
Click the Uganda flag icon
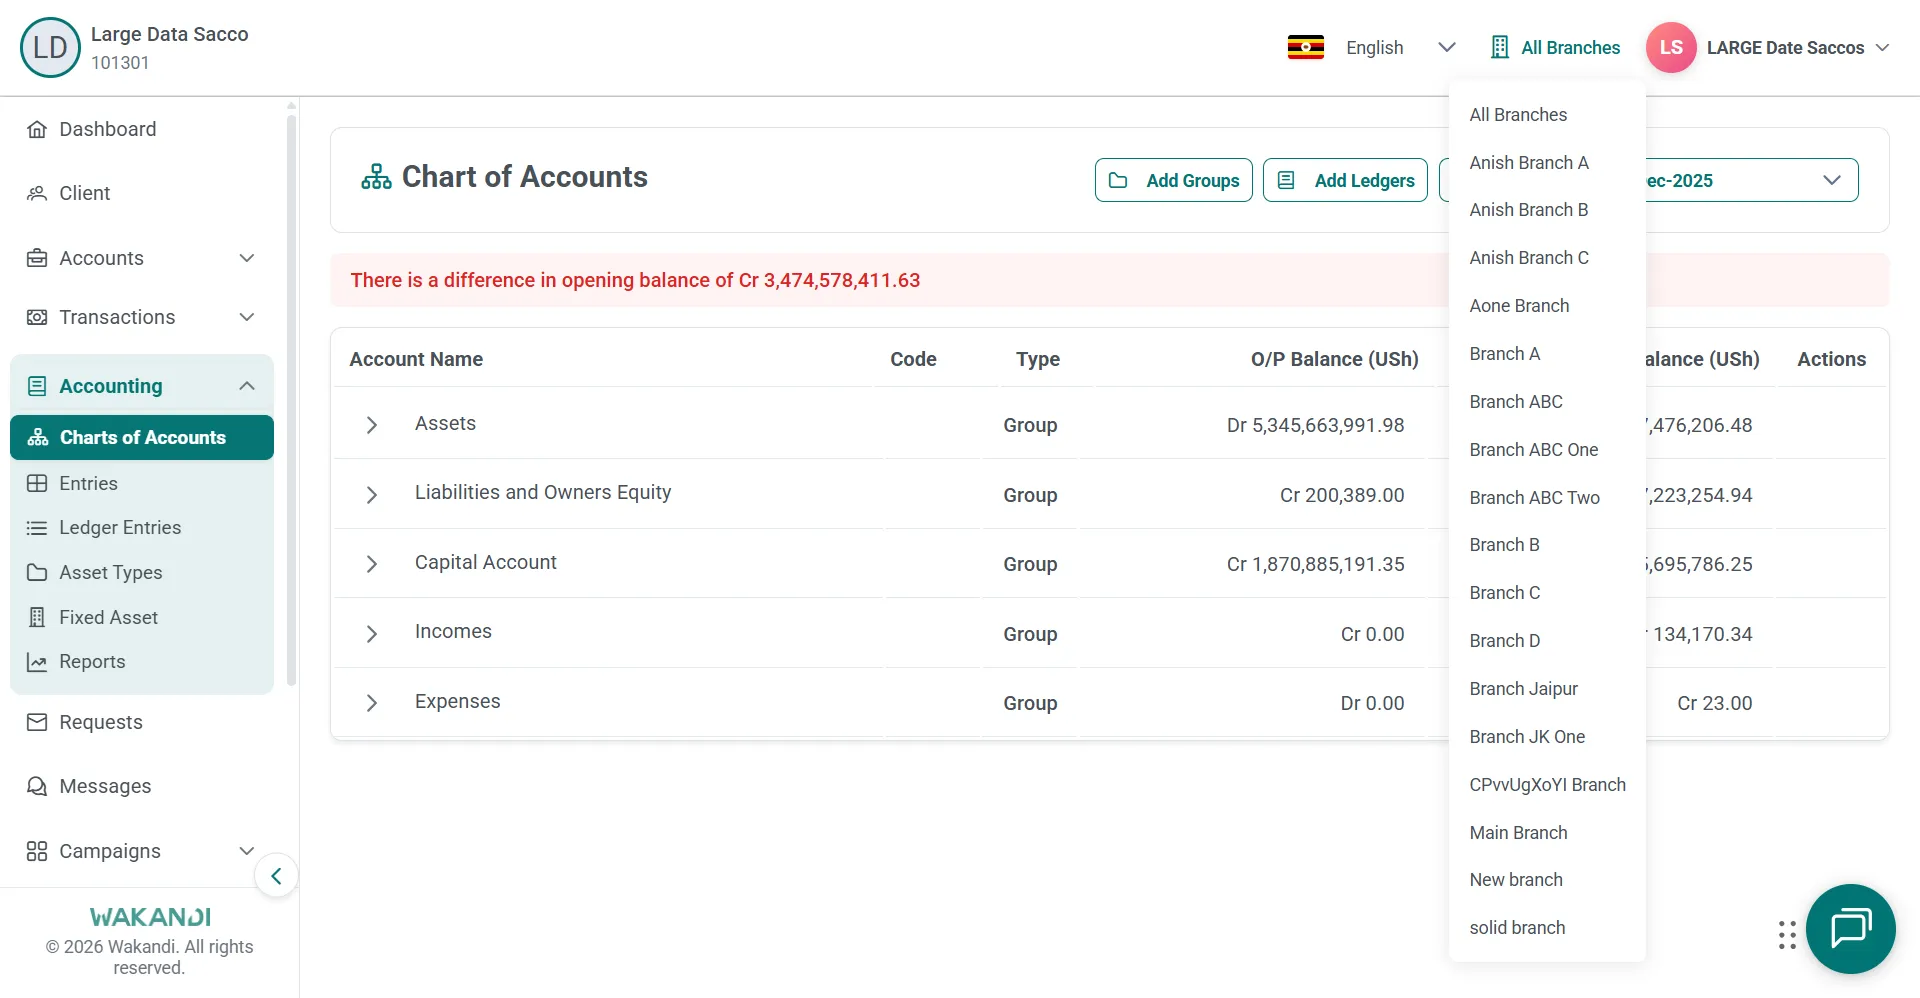(x=1306, y=47)
